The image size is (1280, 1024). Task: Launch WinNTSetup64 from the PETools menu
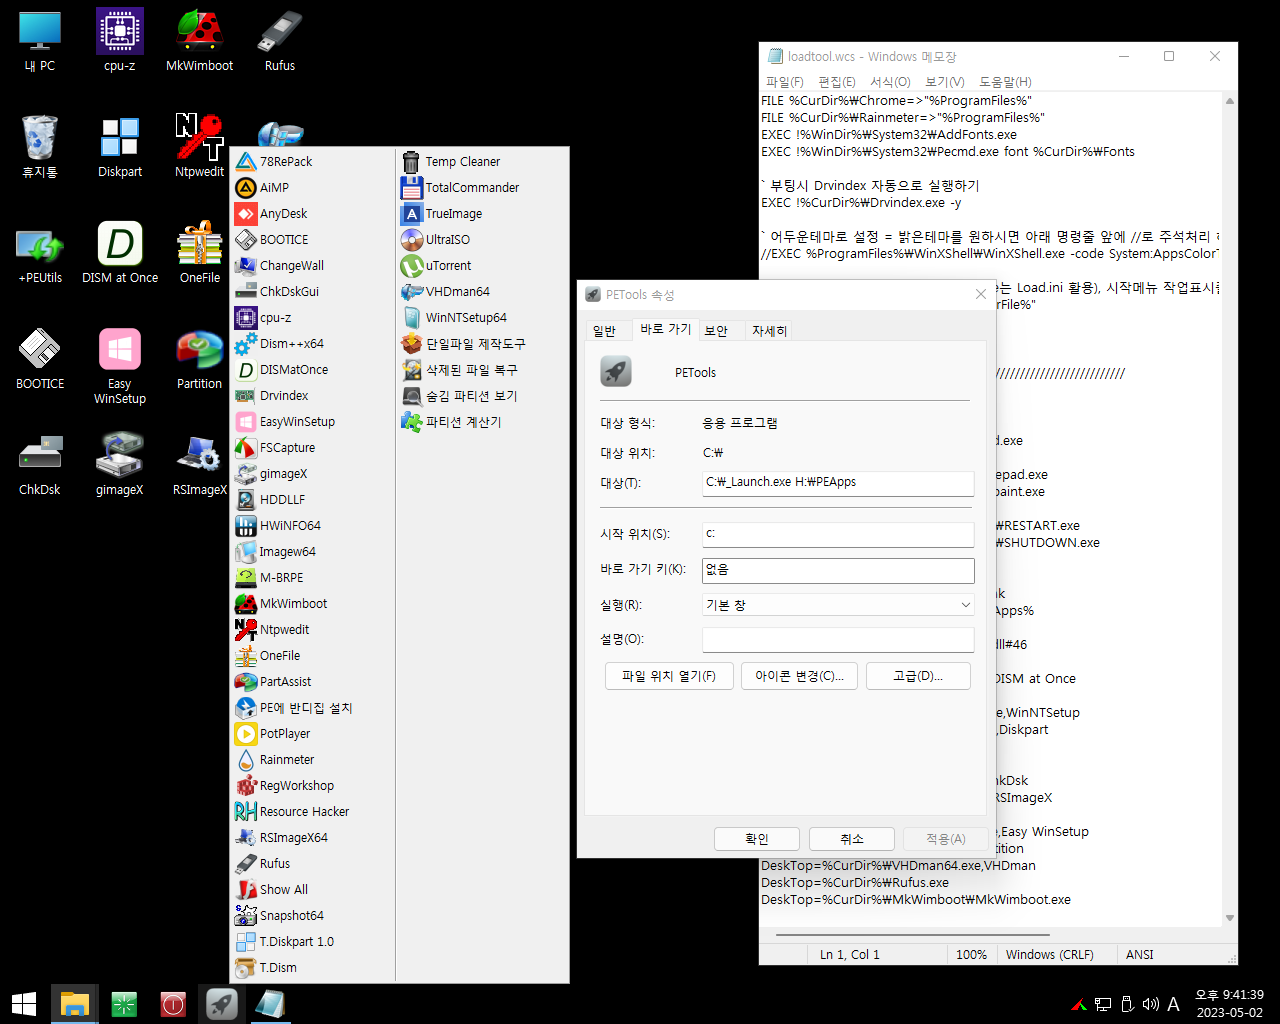click(482, 317)
